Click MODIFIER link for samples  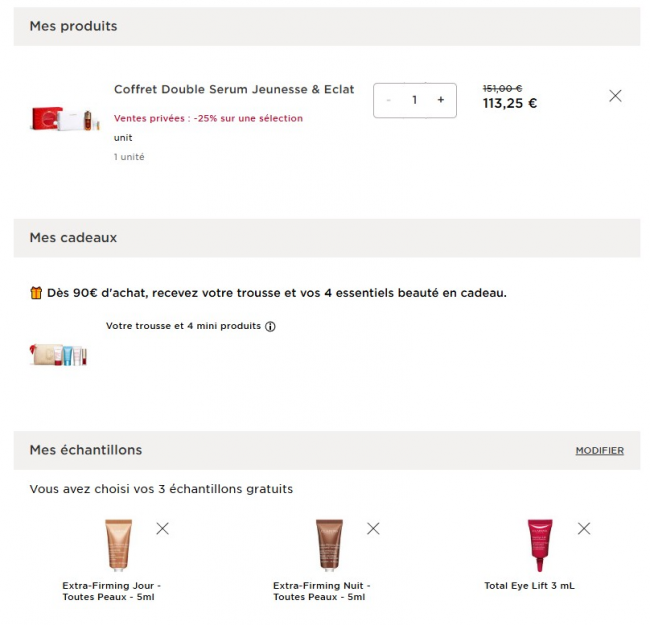tap(599, 451)
